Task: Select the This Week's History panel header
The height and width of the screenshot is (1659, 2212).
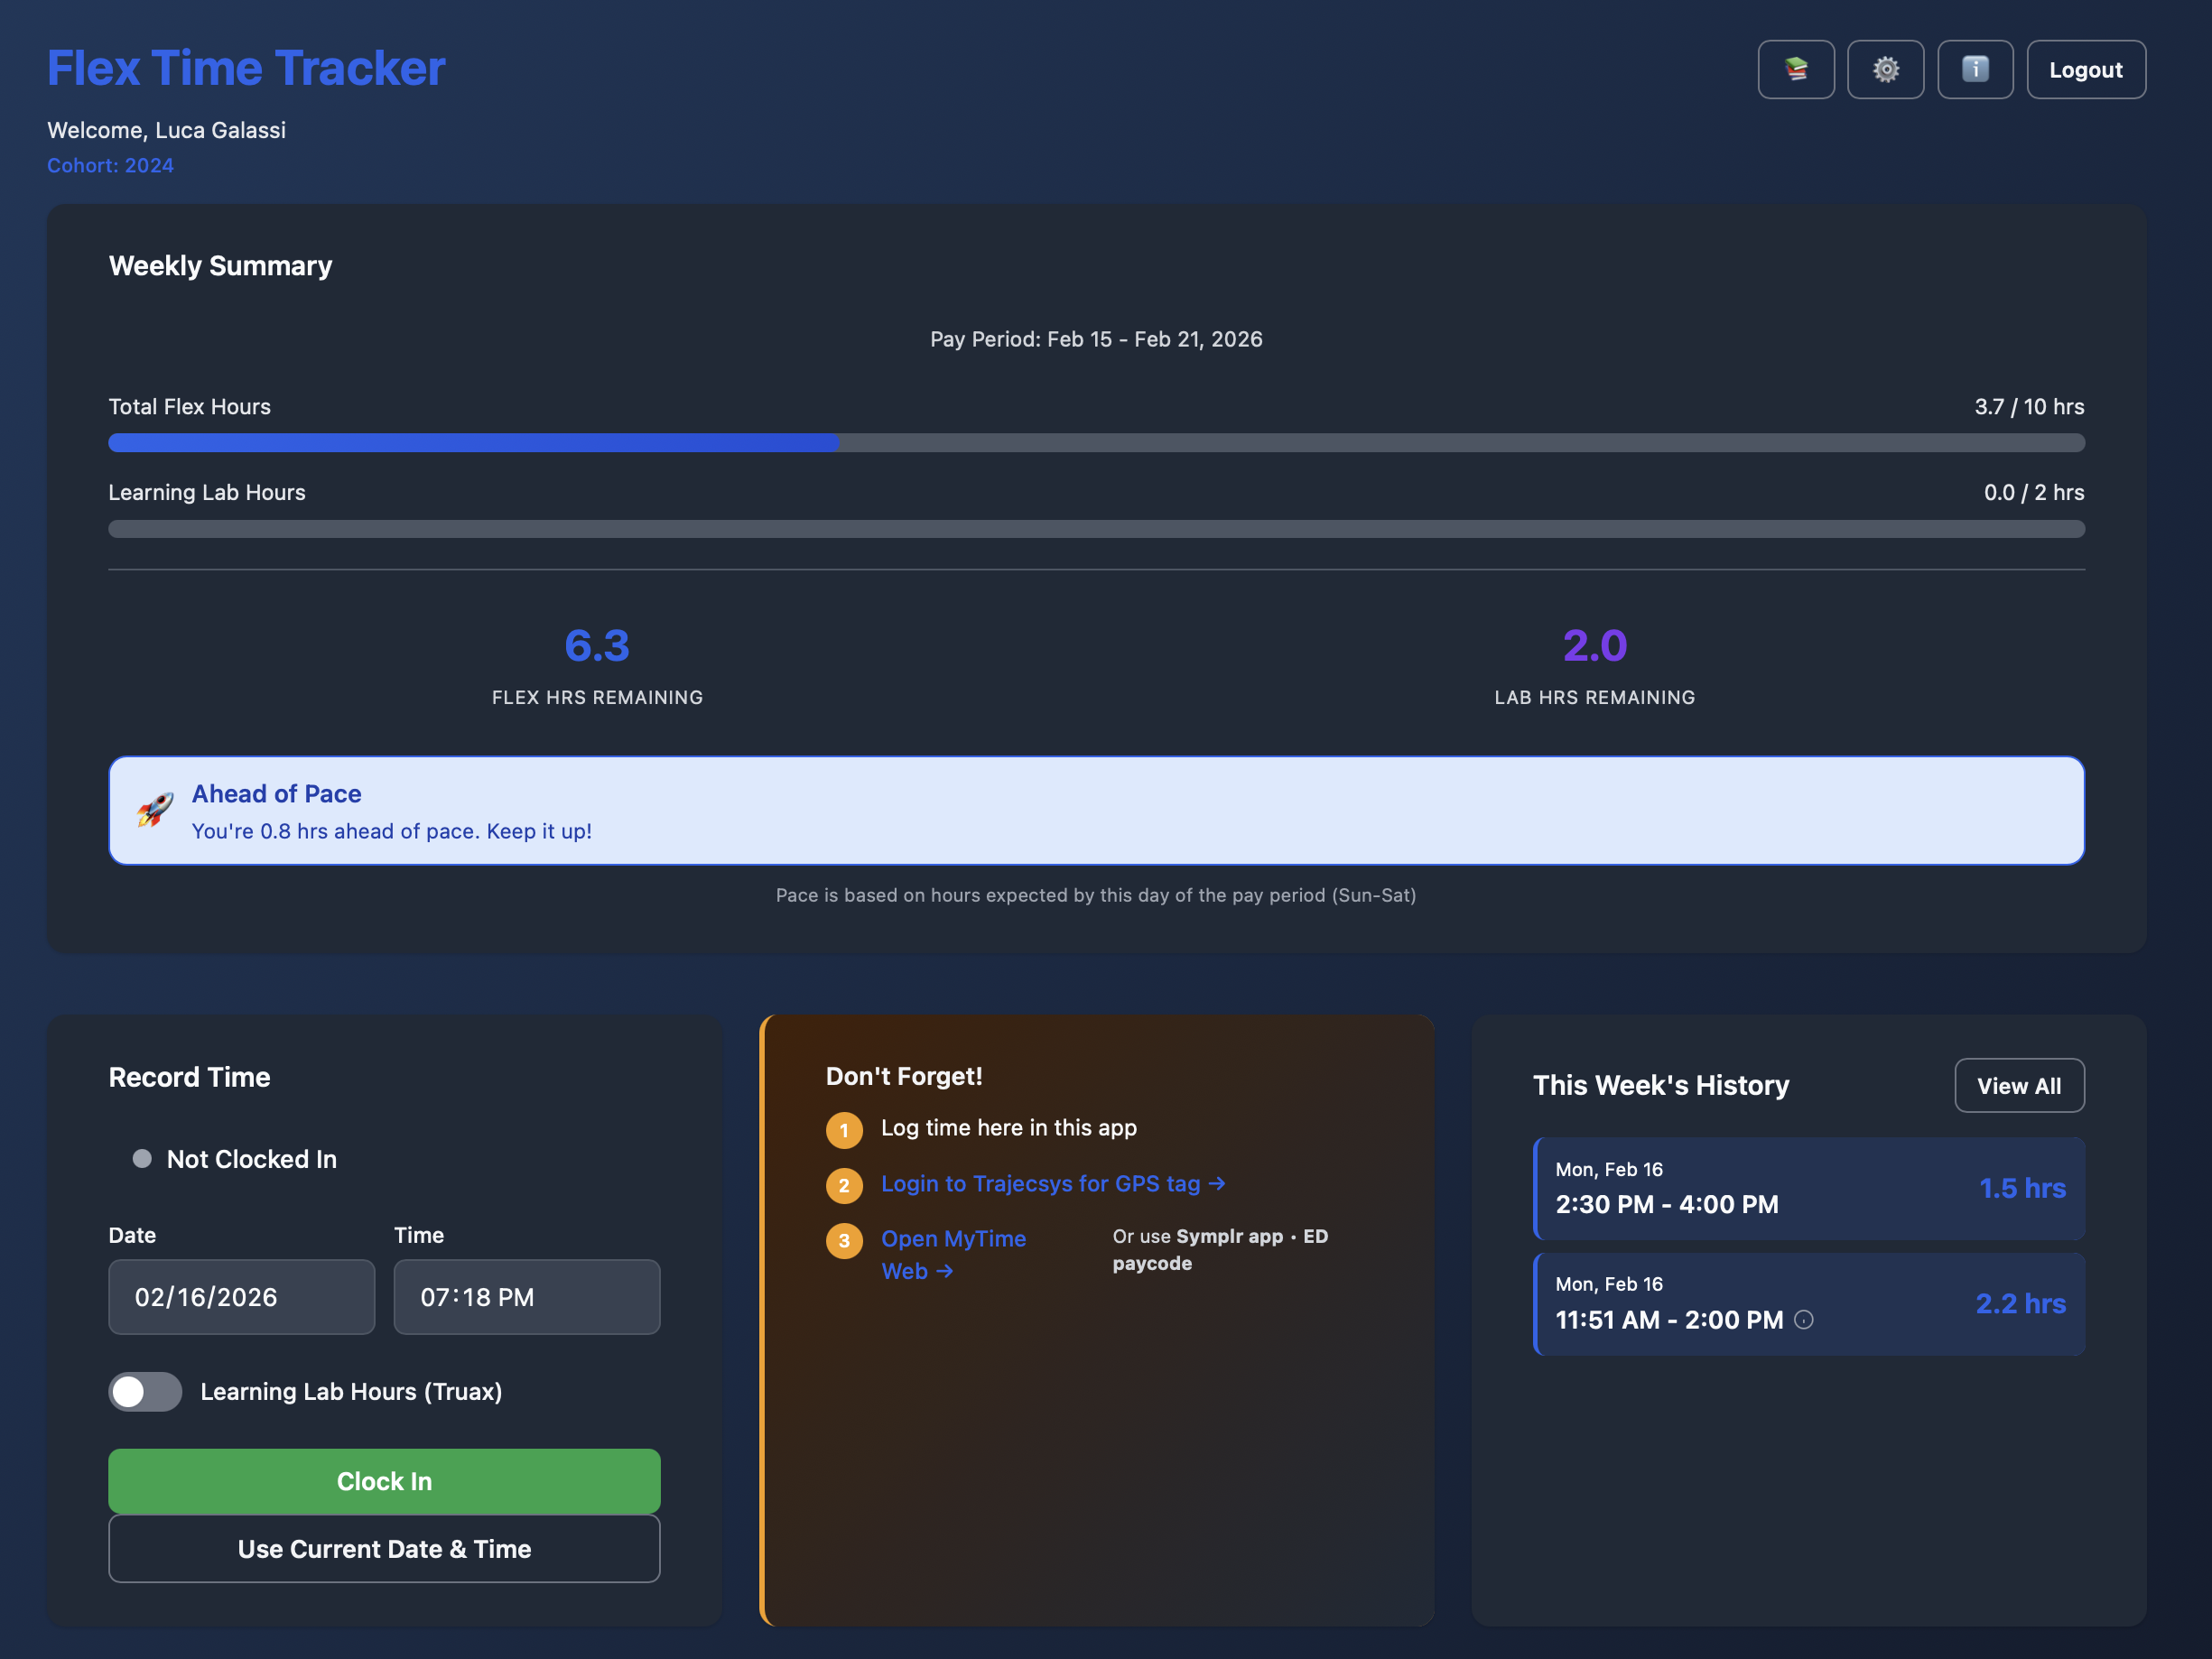Action: click(1662, 1085)
